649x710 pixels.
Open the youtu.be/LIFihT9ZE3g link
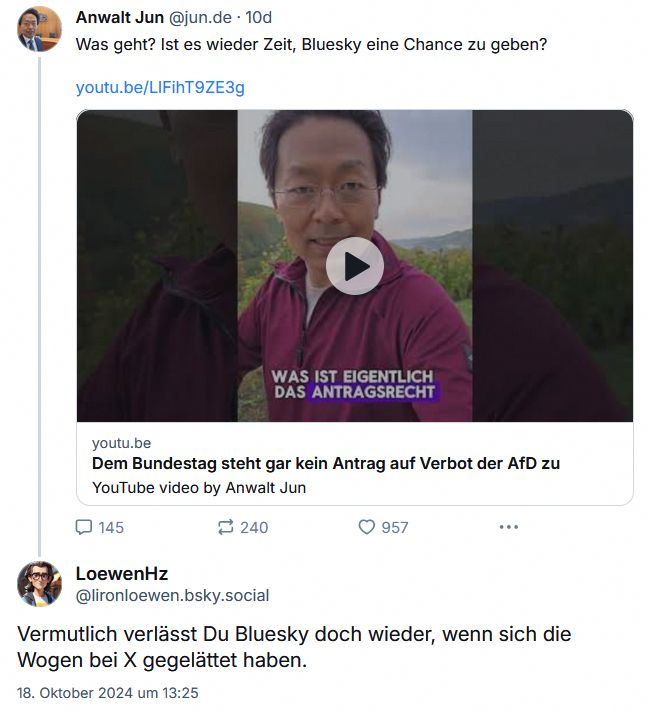coord(160,87)
